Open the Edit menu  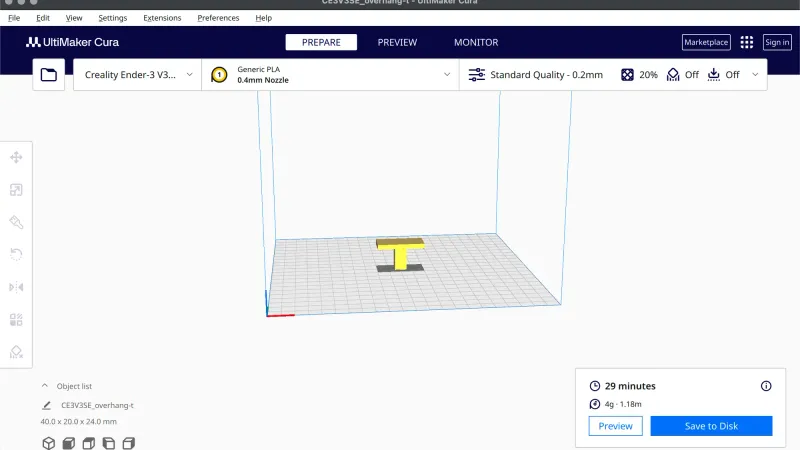pyautogui.click(x=43, y=18)
